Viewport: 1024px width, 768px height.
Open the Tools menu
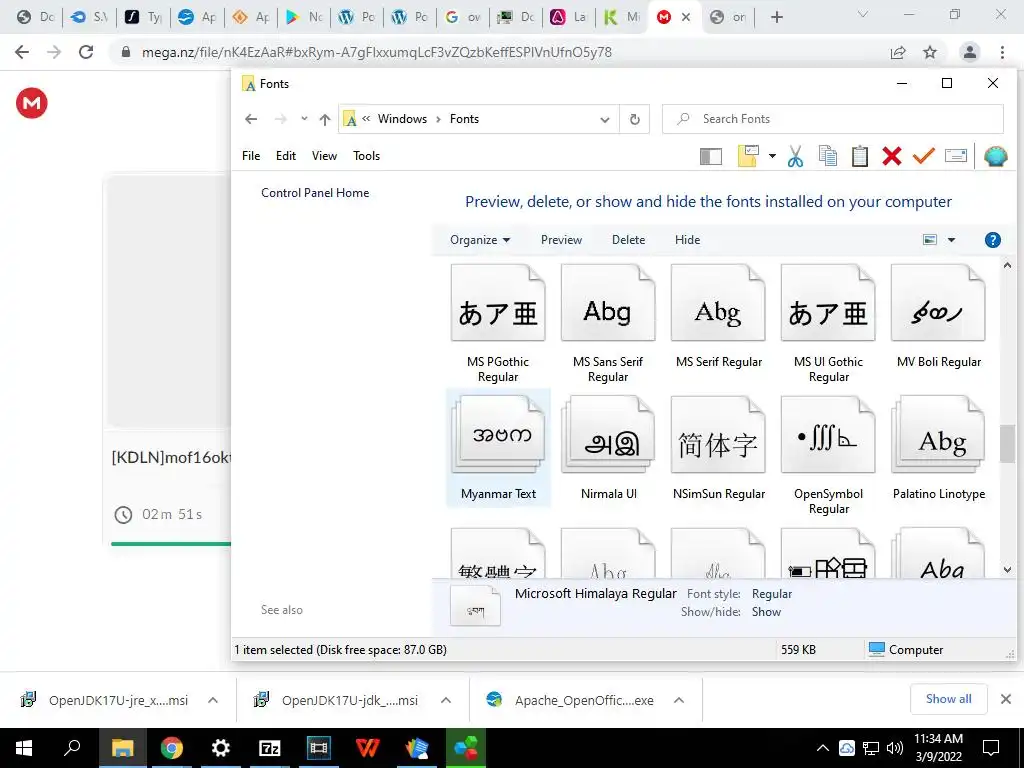[366, 155]
